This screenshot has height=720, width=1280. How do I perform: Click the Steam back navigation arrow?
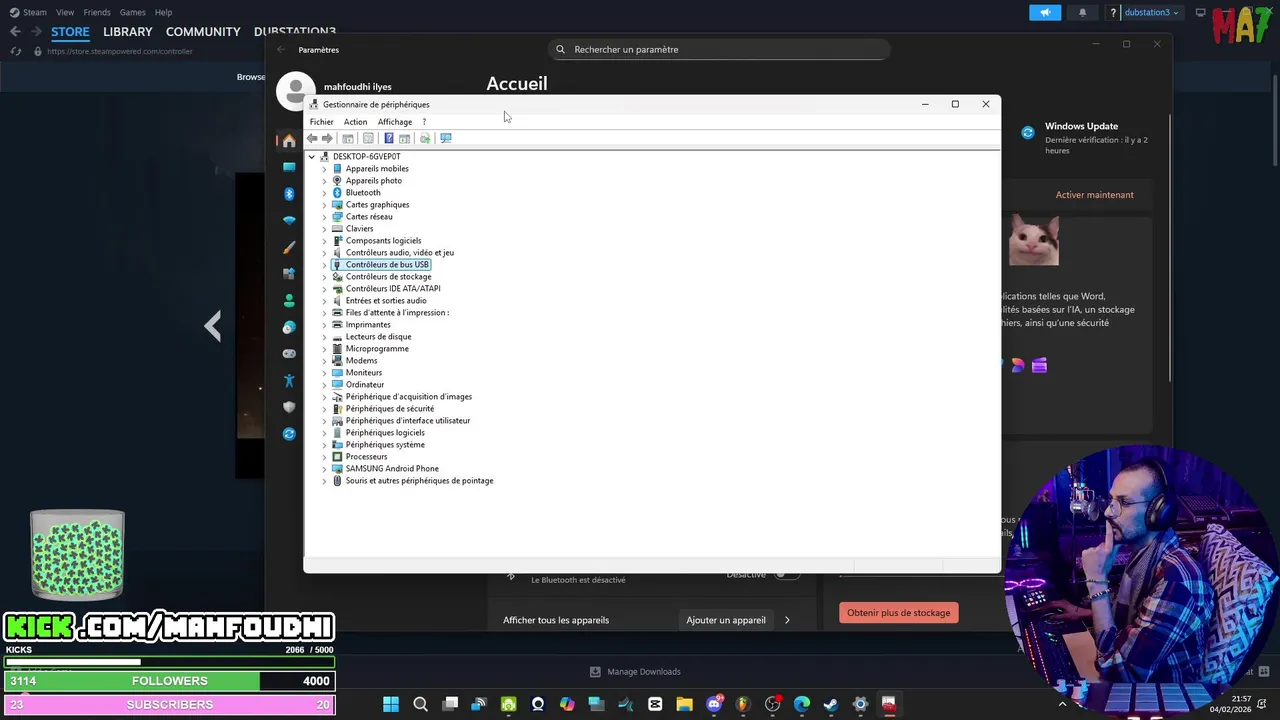coord(15,32)
